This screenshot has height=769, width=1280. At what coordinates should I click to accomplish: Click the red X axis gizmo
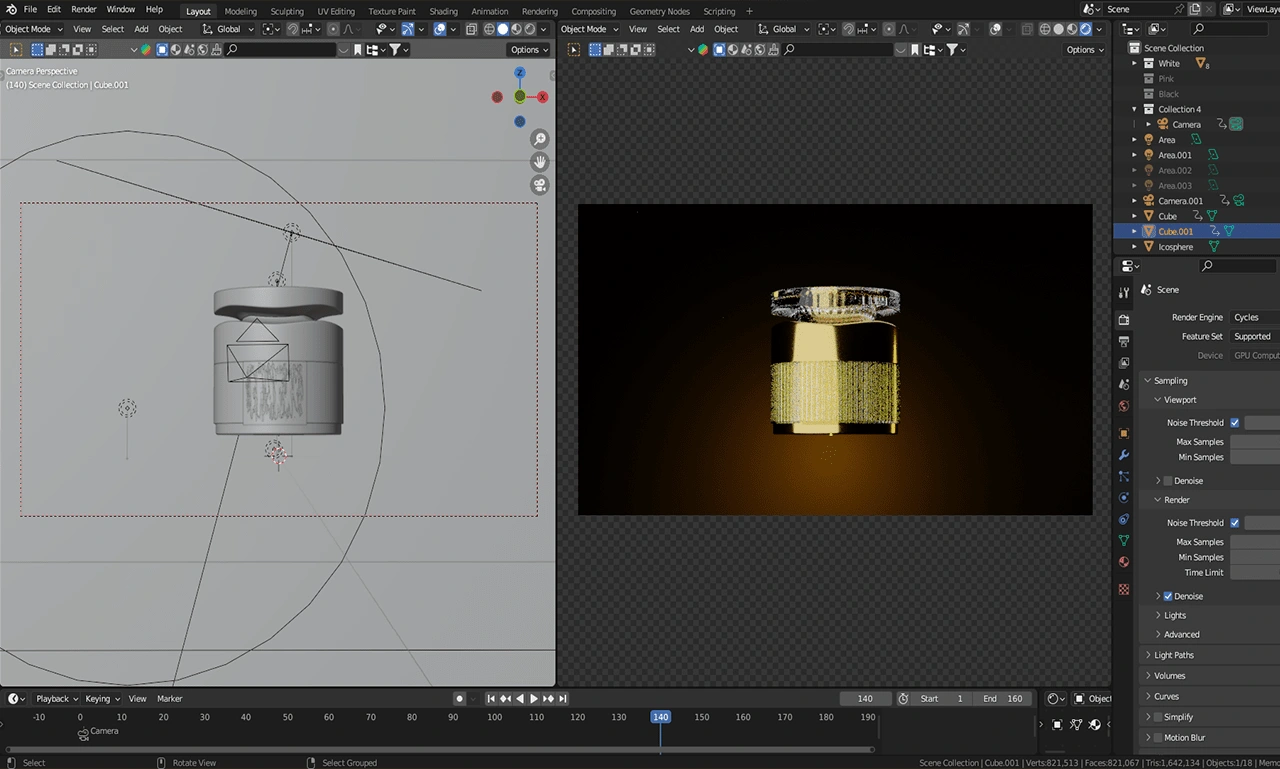tap(542, 97)
